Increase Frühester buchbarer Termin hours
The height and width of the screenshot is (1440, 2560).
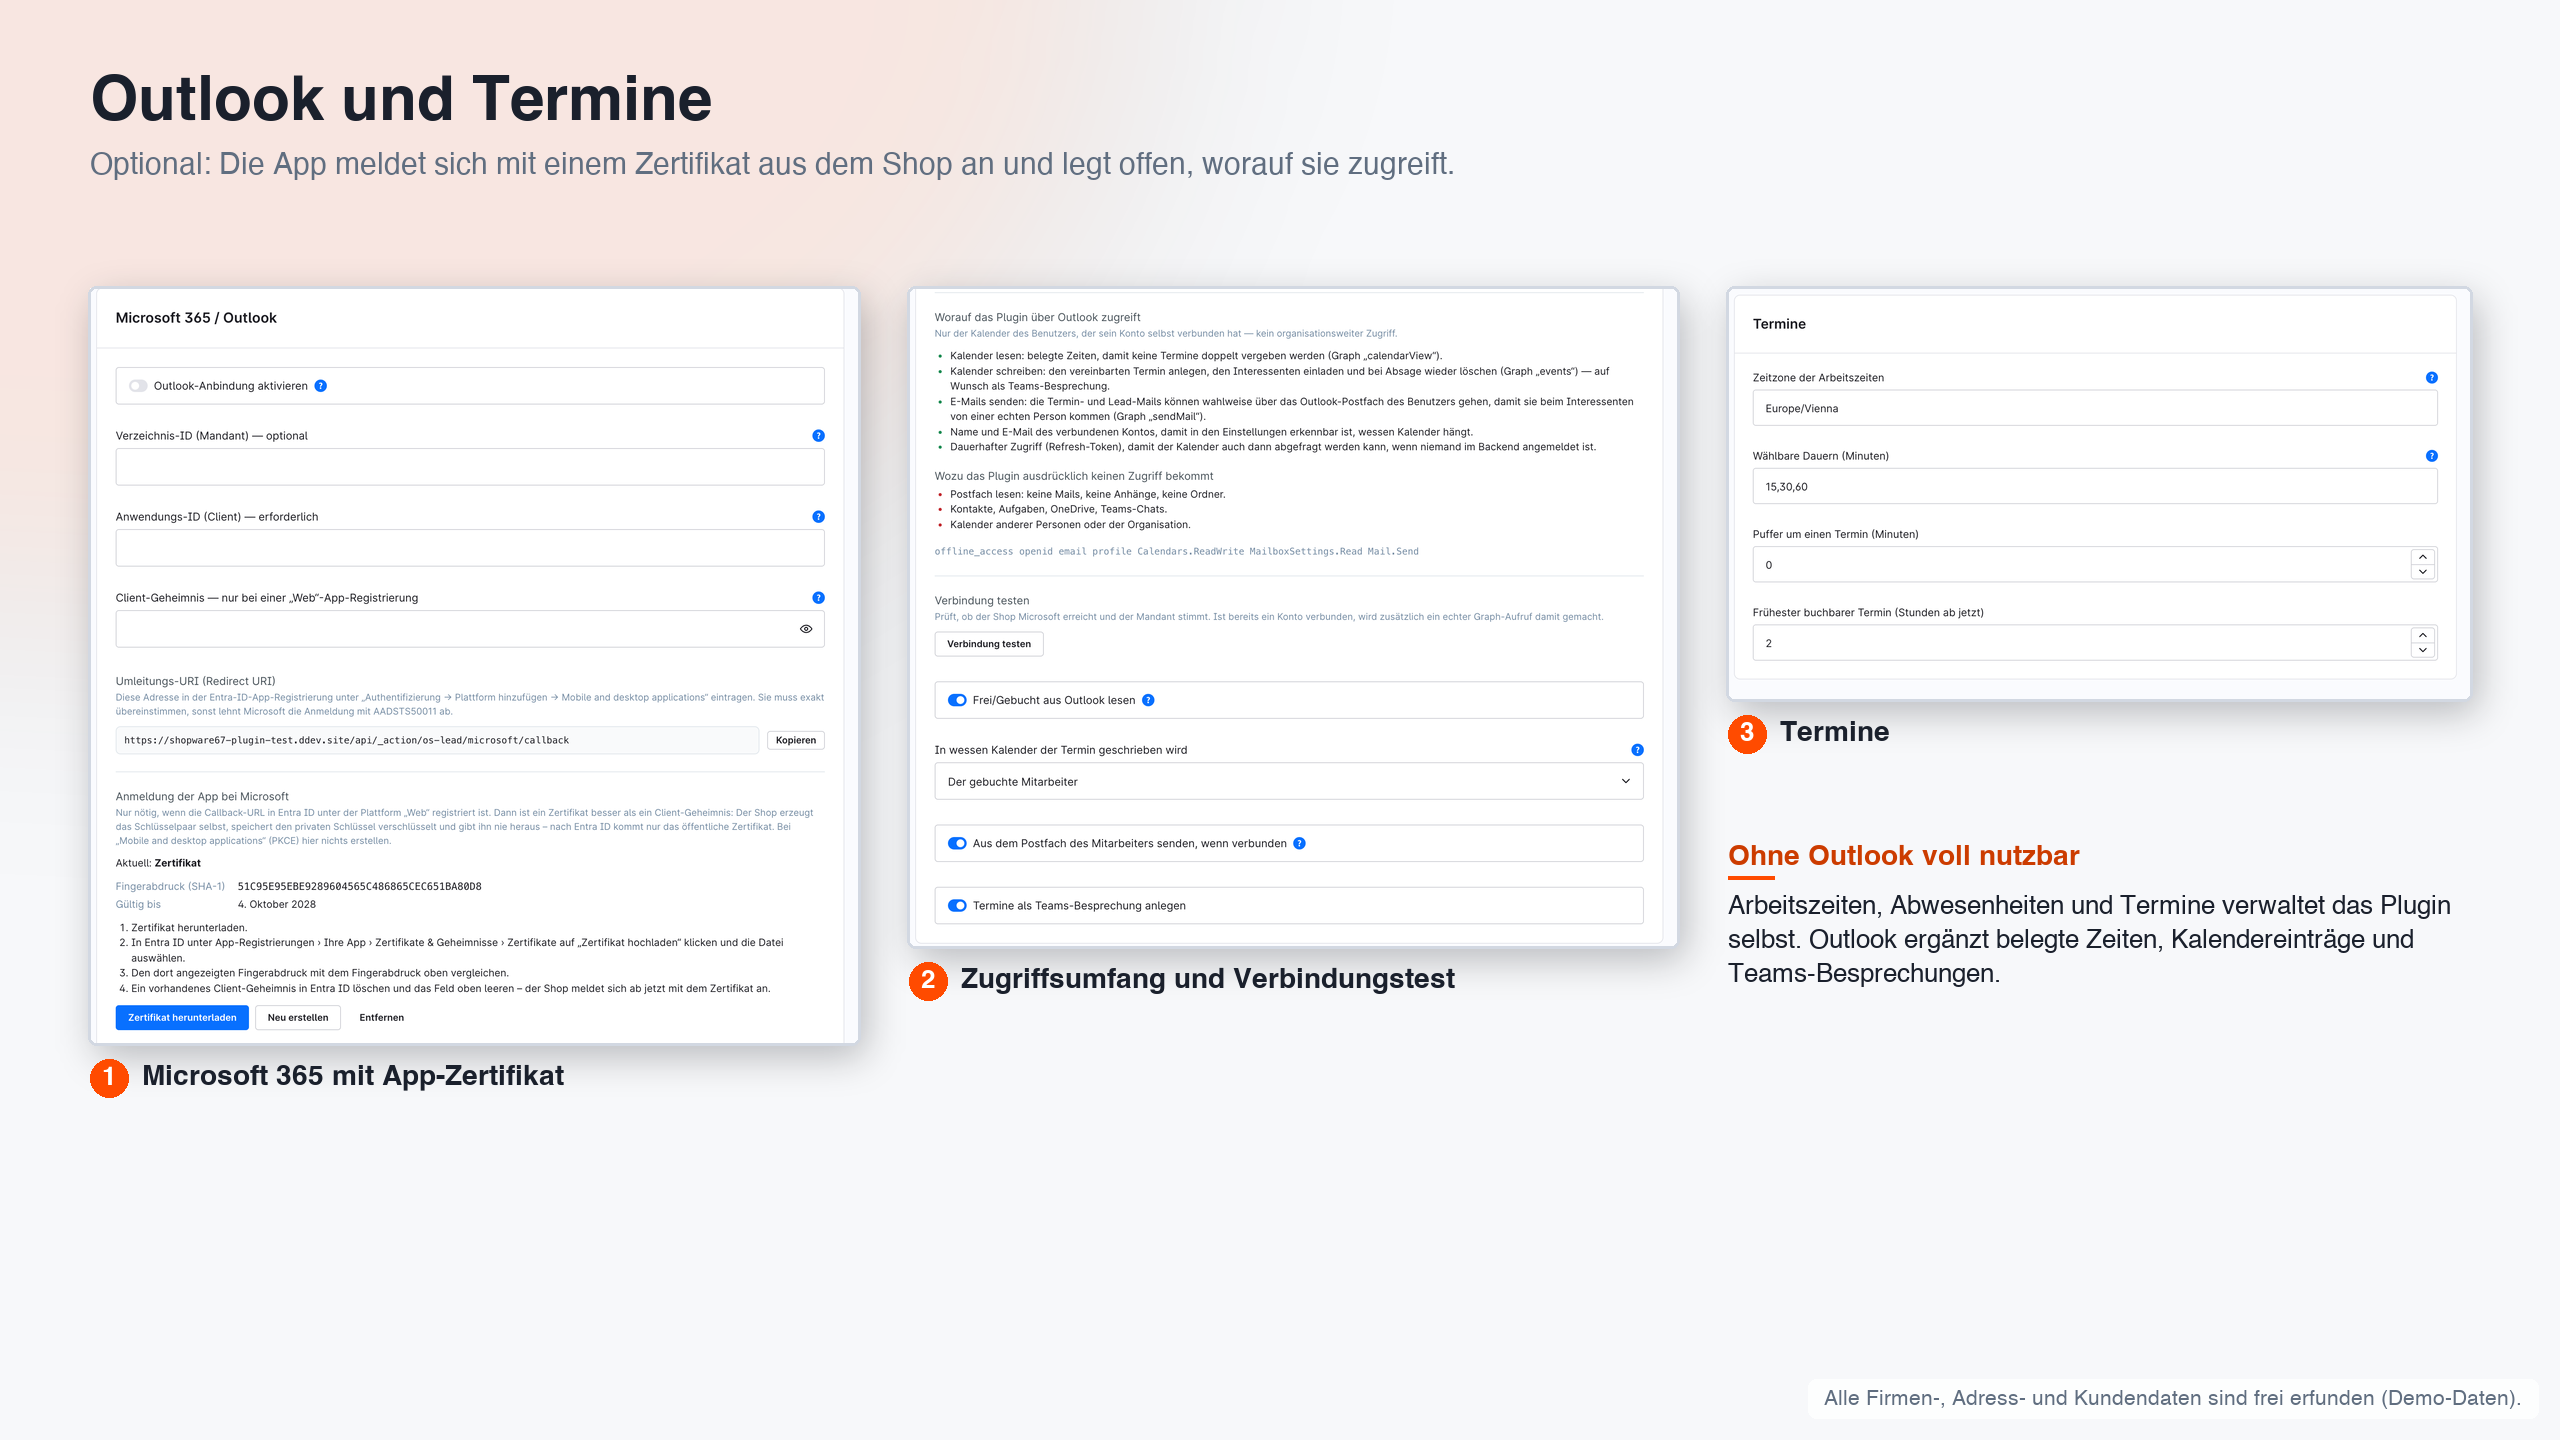2423,635
